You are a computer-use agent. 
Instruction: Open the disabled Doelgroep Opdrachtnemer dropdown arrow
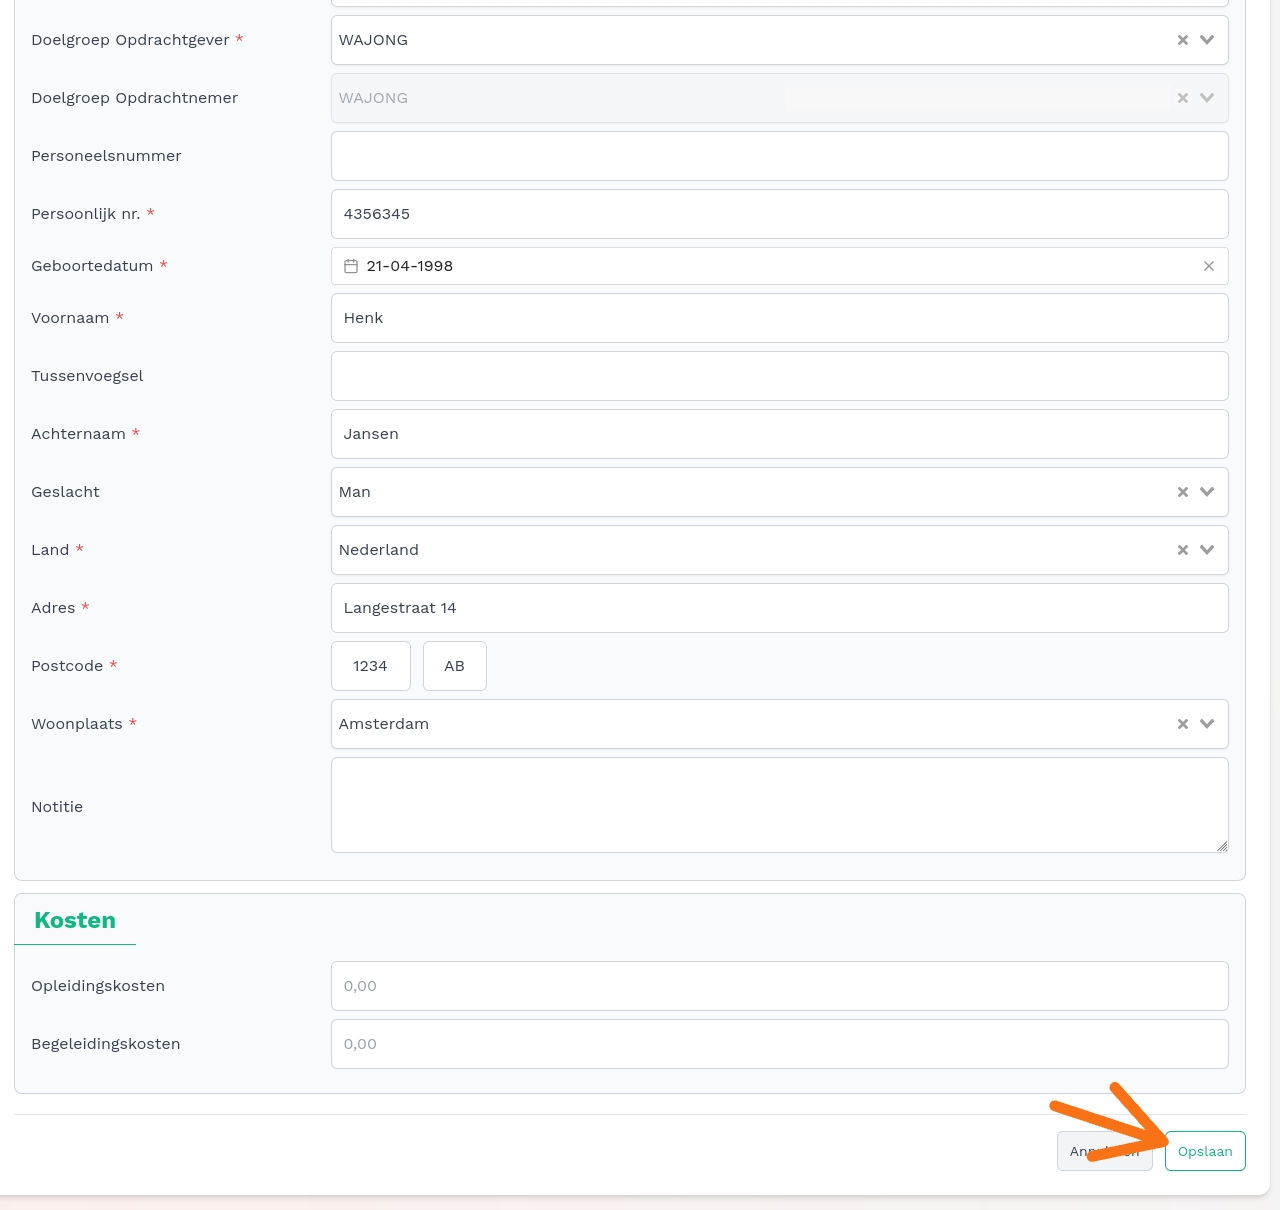(1207, 98)
